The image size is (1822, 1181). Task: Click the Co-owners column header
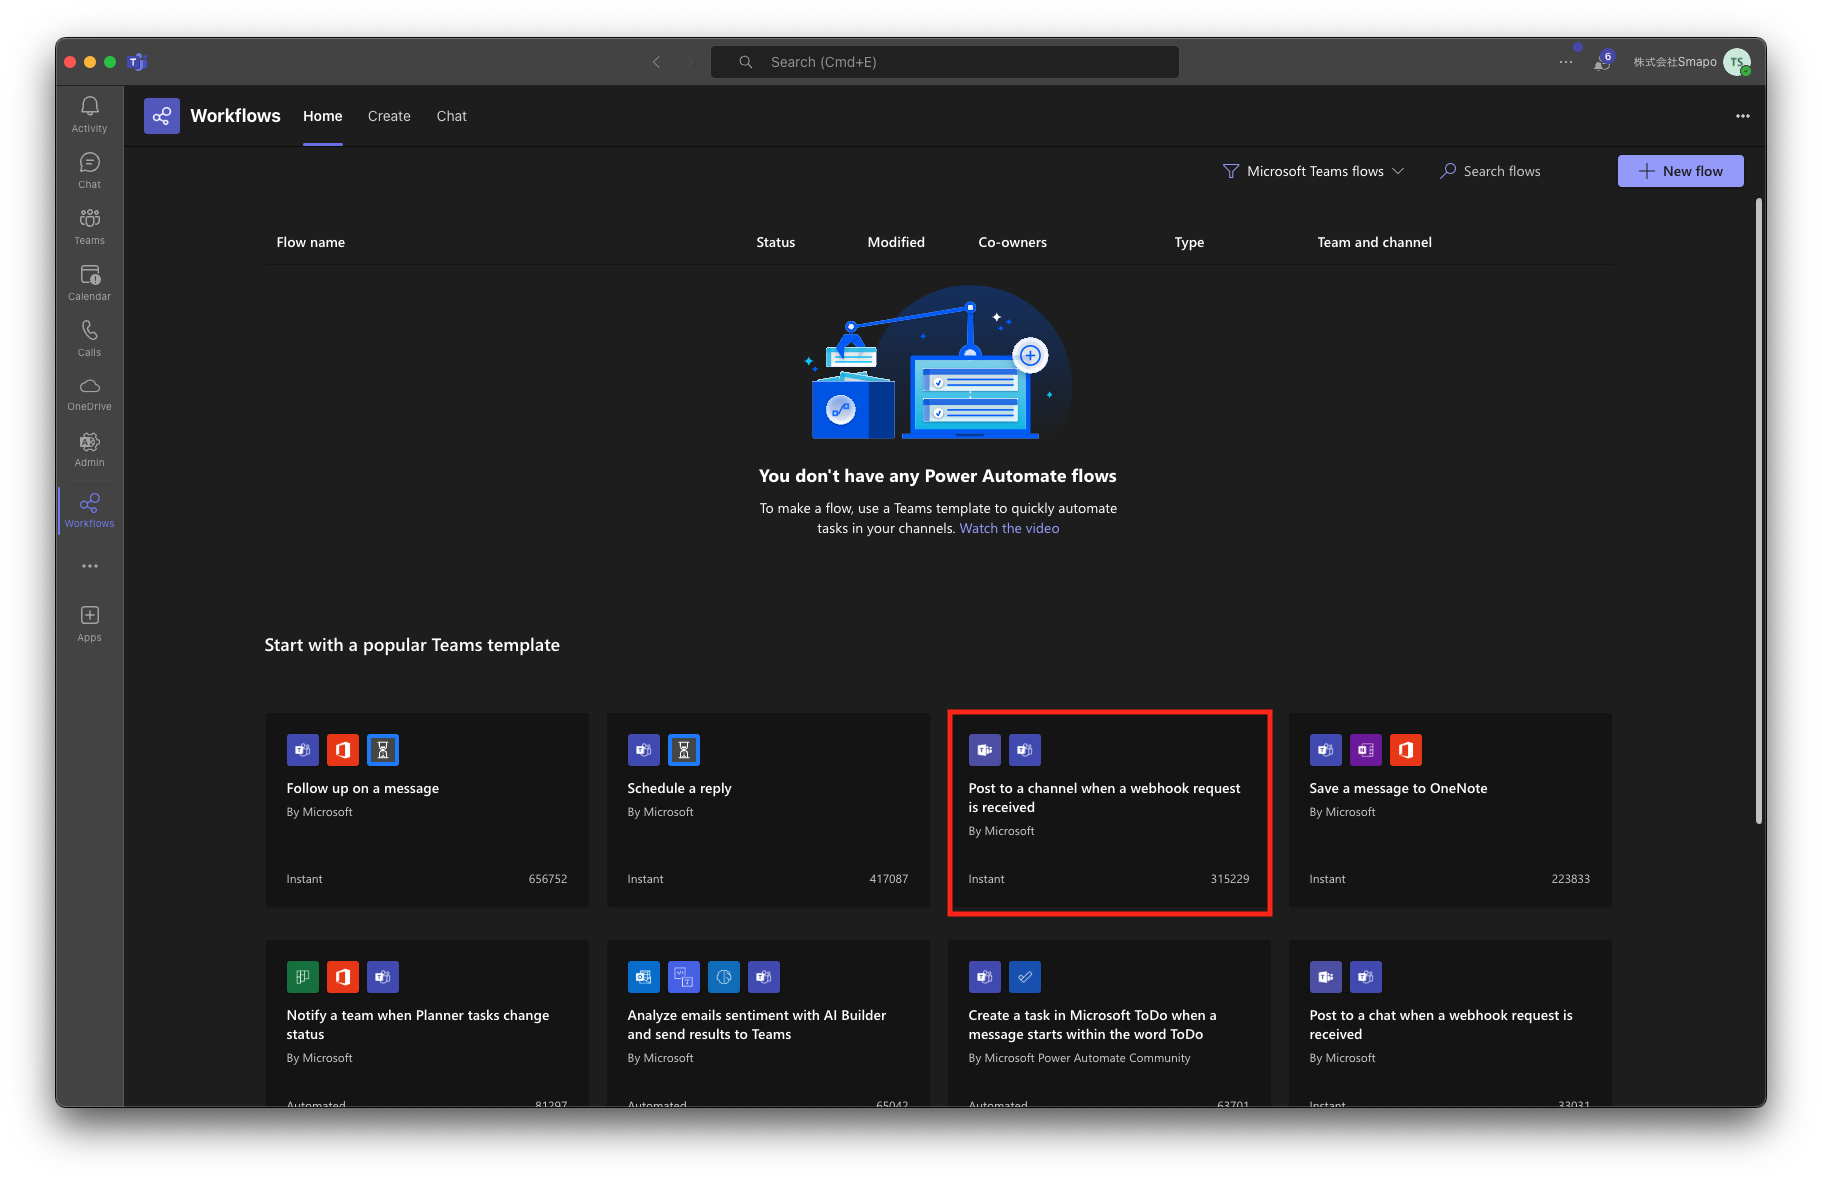1013,242
